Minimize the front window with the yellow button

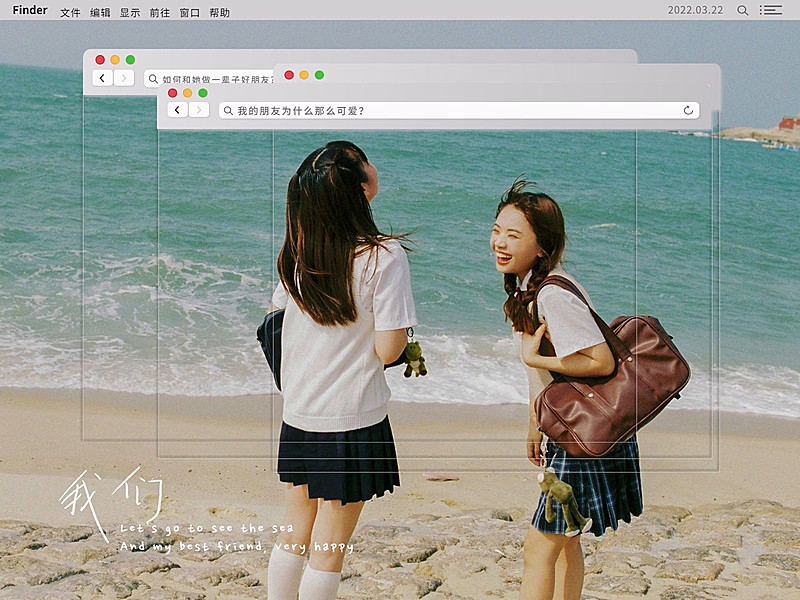point(186,92)
